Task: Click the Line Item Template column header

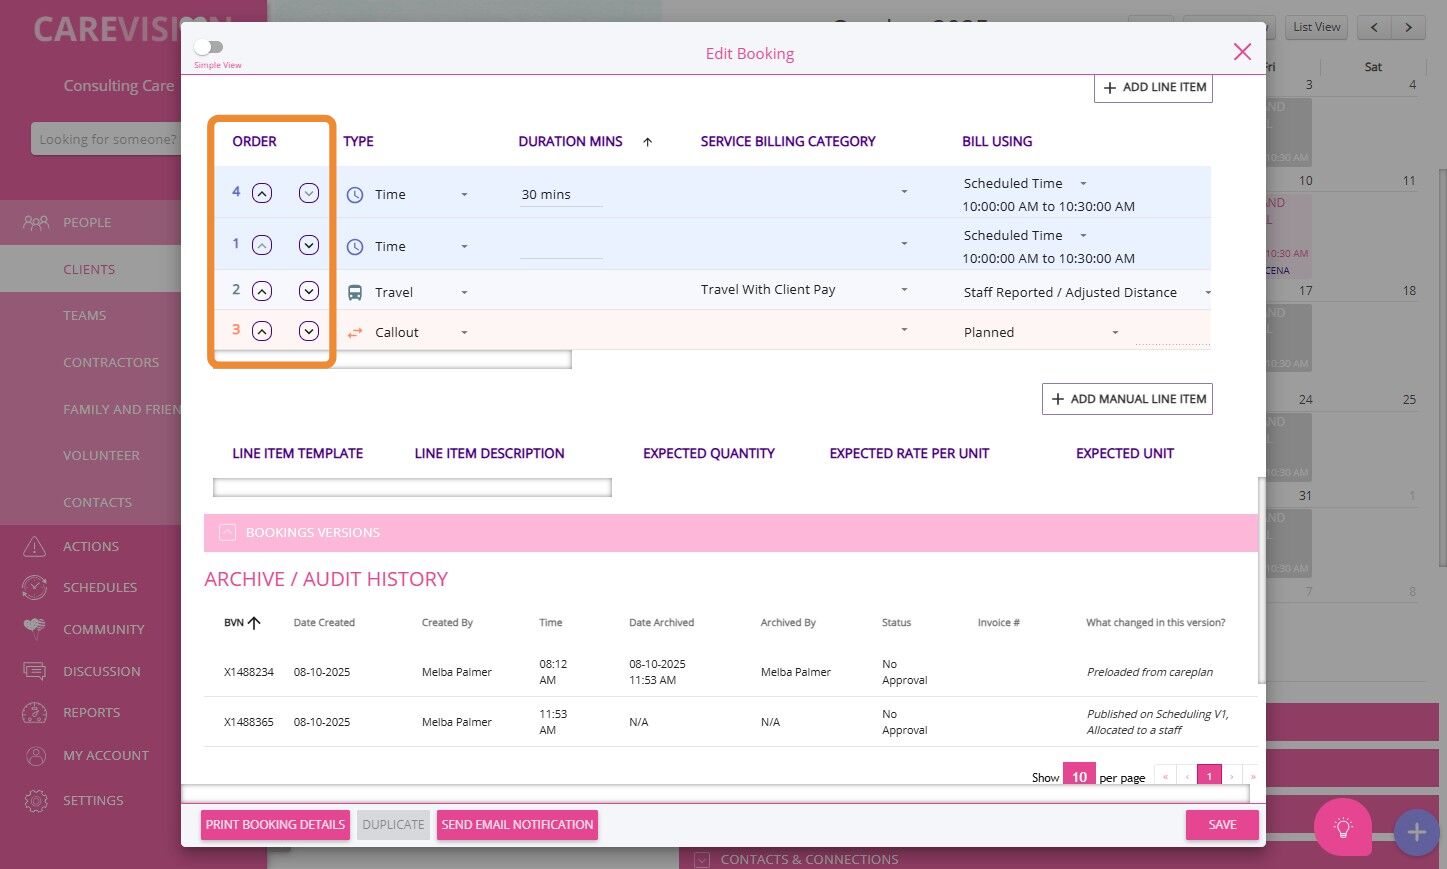Action: coord(298,454)
